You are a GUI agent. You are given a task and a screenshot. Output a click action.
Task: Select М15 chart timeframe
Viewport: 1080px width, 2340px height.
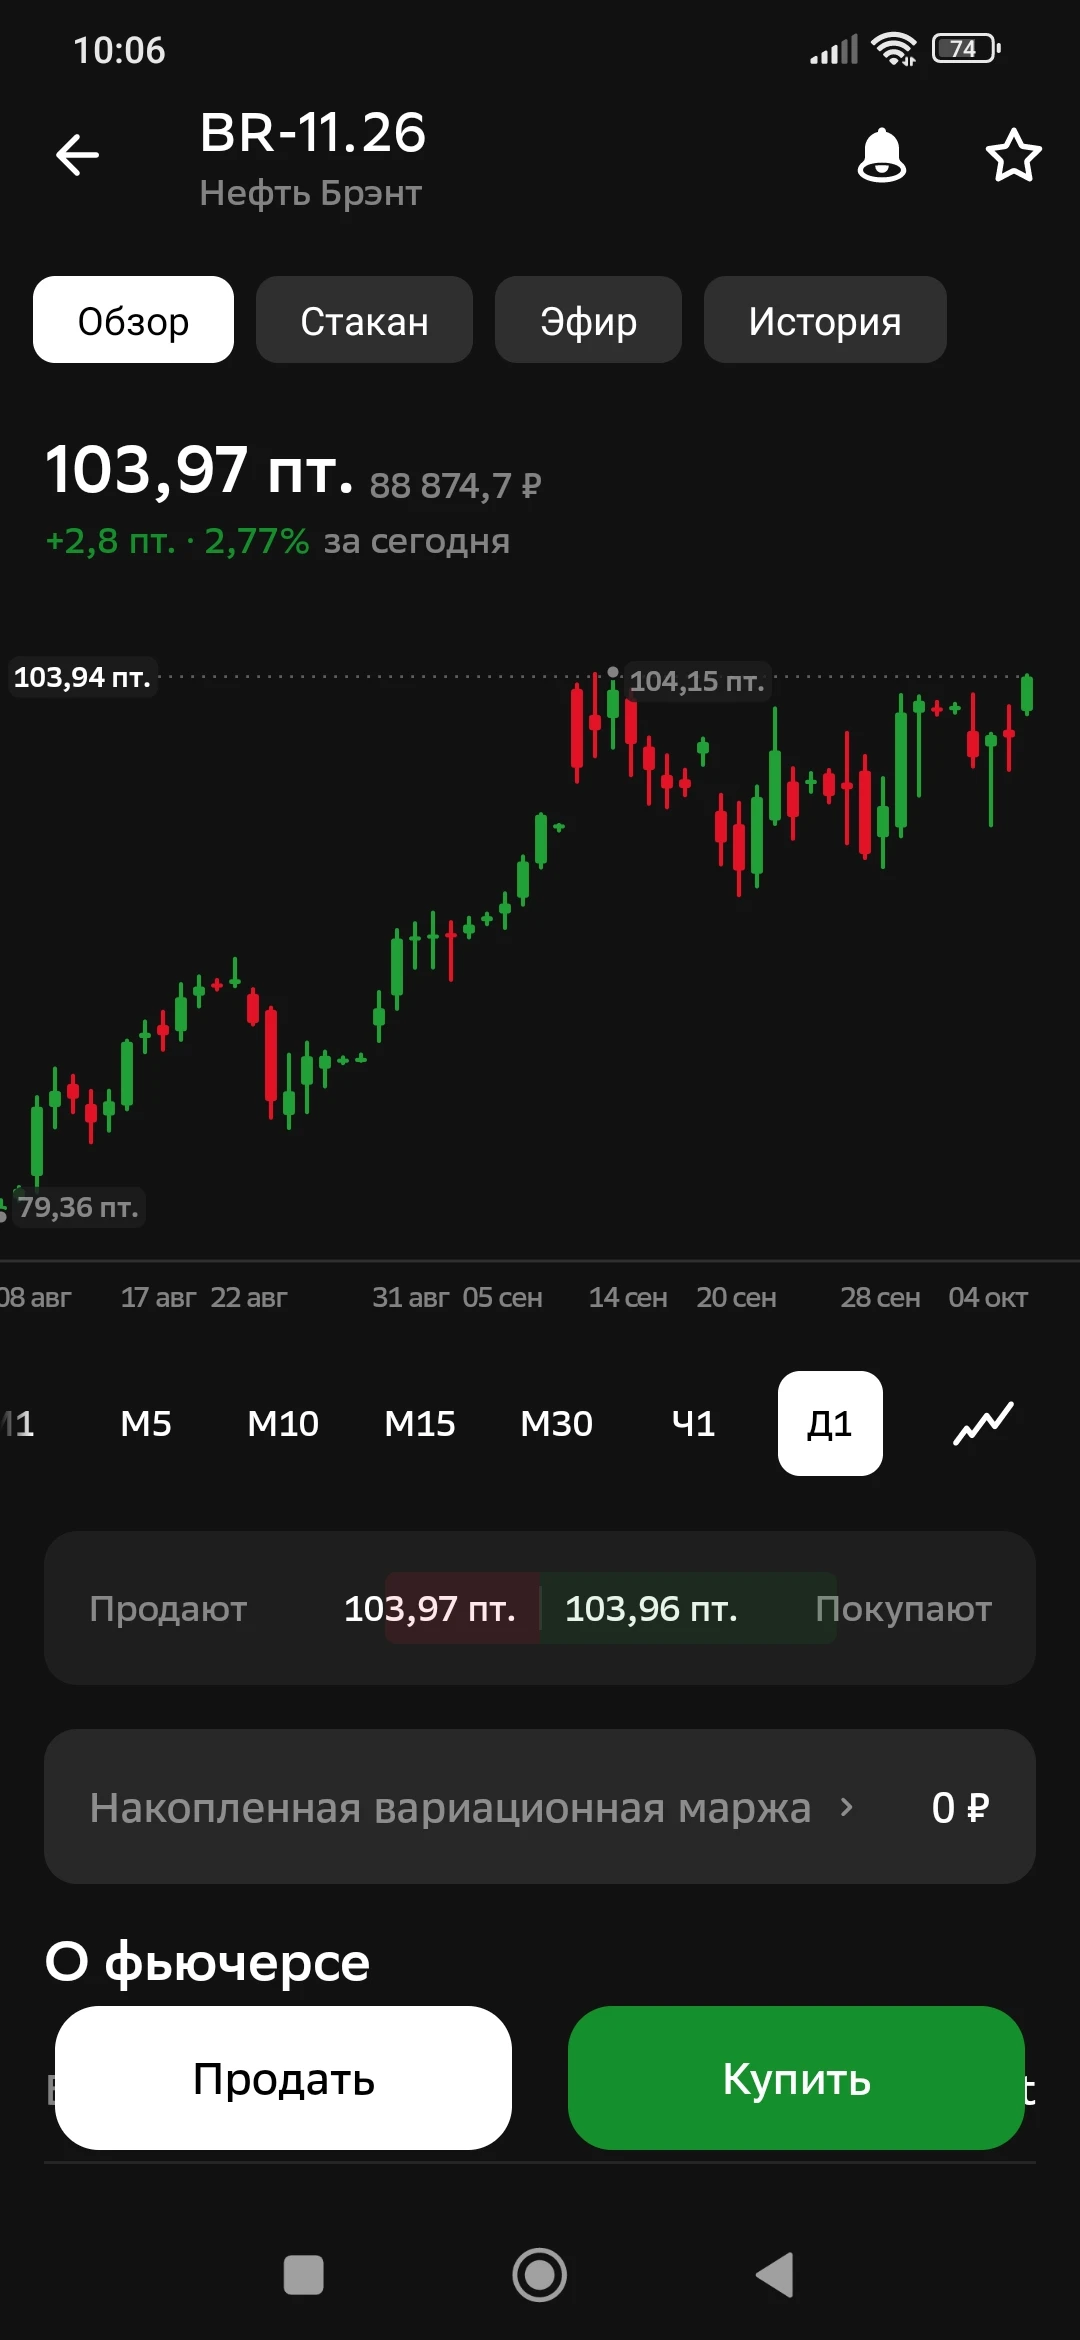[420, 1423]
